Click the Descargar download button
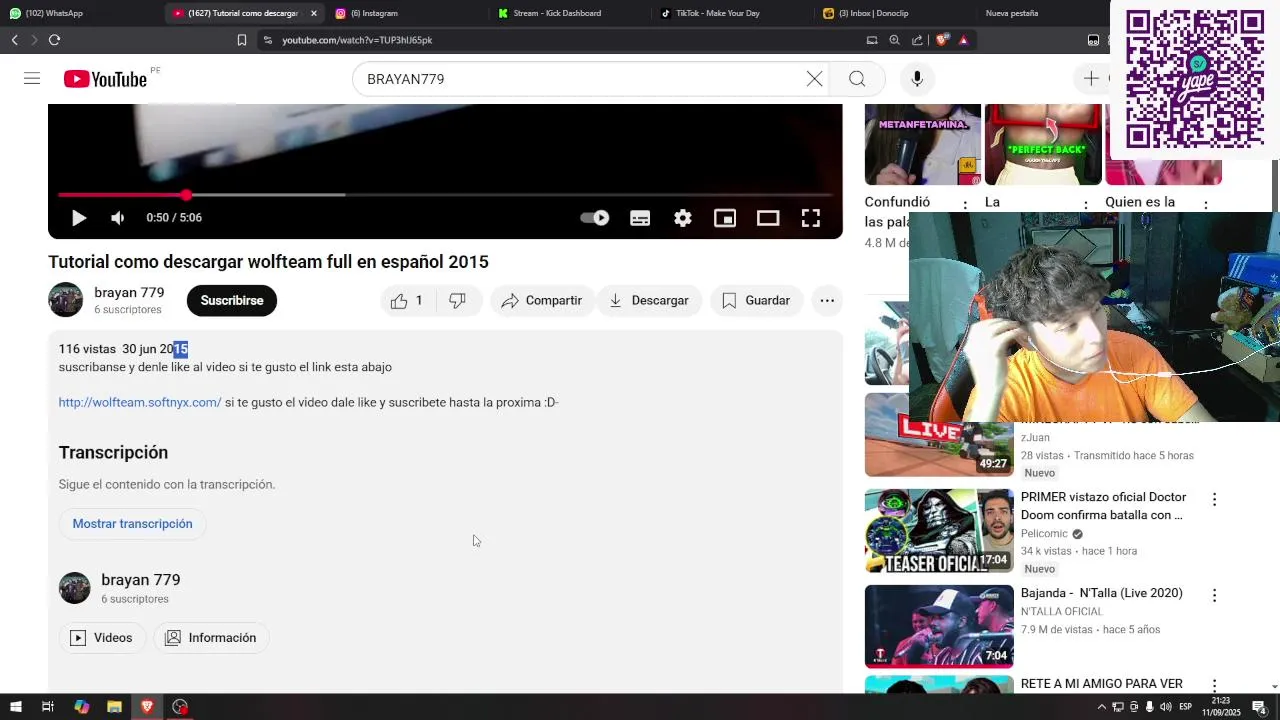 click(649, 301)
